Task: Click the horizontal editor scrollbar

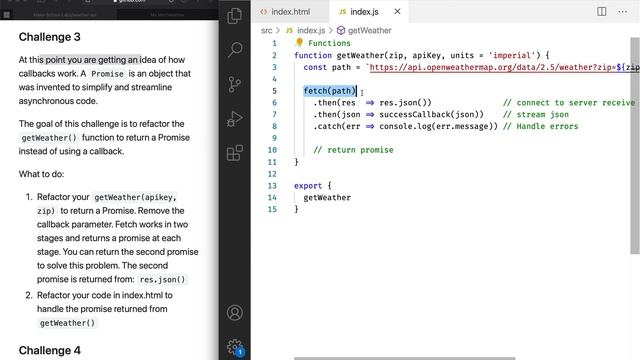Action: [404, 358]
